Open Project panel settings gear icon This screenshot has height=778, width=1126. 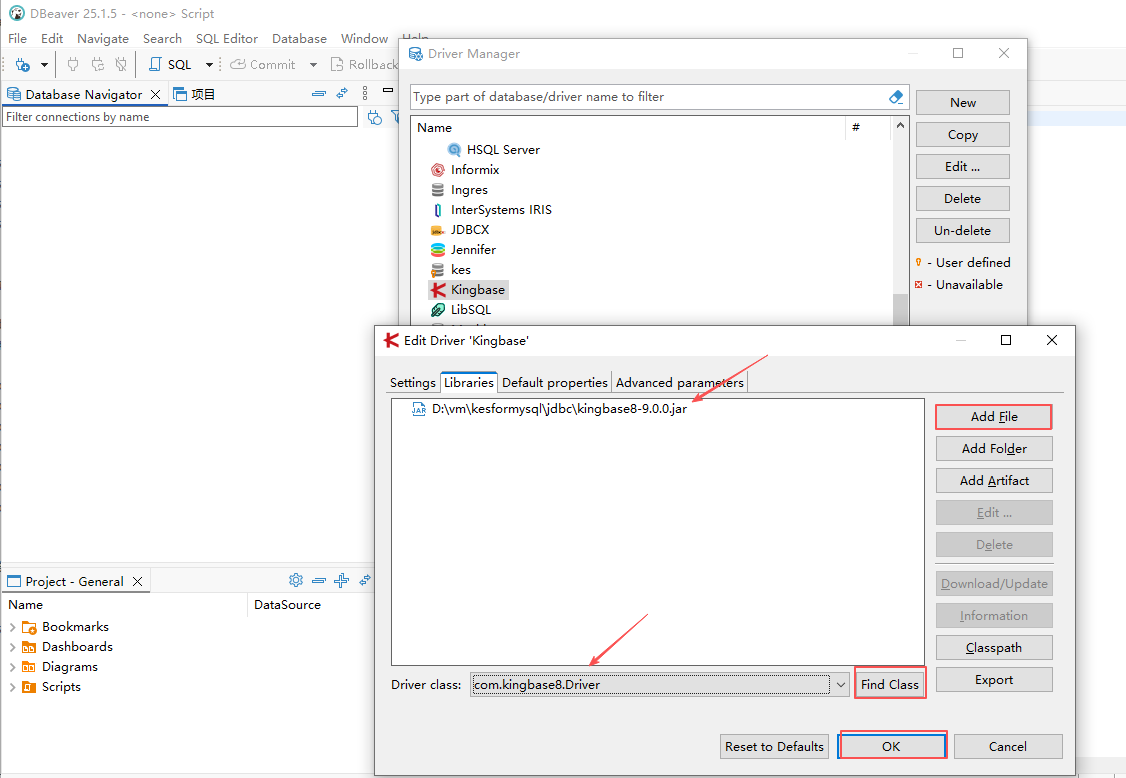tap(296, 580)
